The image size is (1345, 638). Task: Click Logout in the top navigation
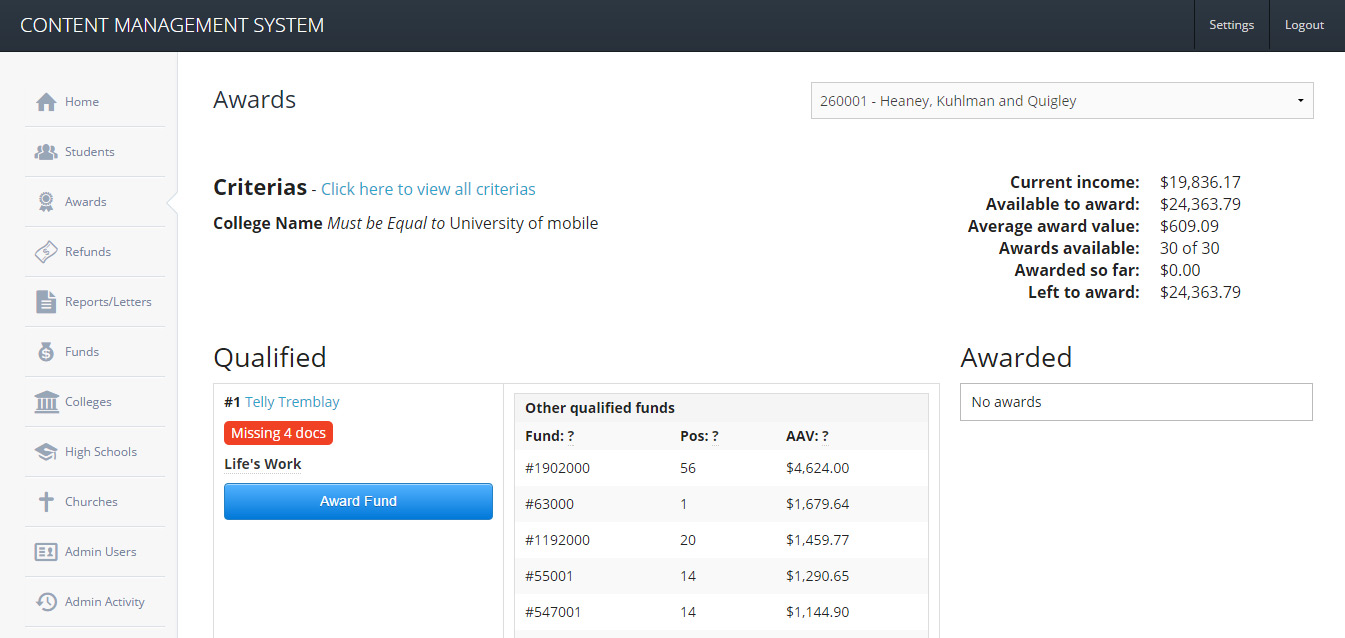pyautogui.click(x=1304, y=25)
